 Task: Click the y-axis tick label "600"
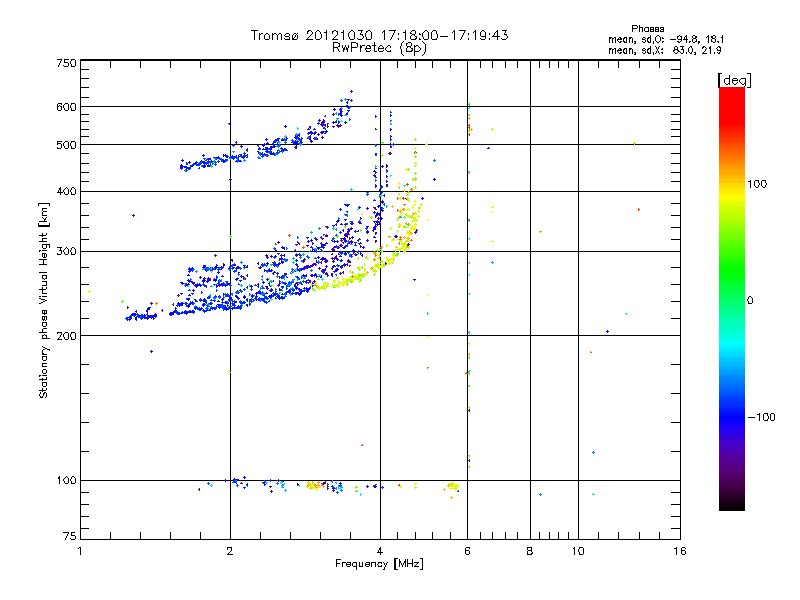click(67, 107)
